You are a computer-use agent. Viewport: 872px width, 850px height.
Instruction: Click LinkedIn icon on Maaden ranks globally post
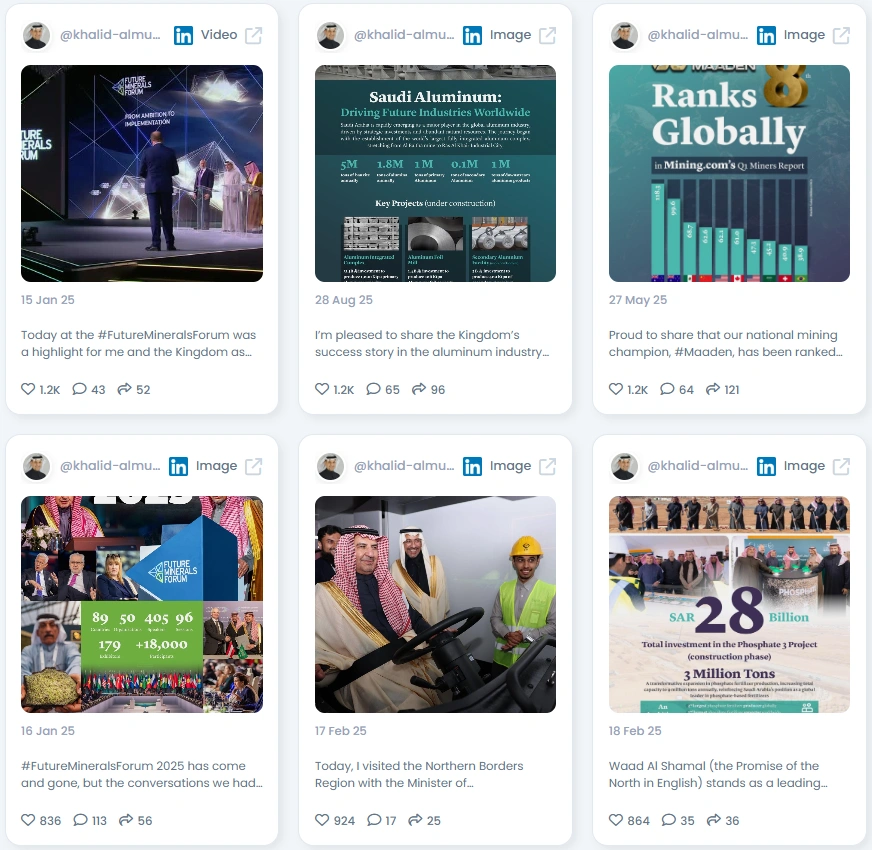click(766, 36)
